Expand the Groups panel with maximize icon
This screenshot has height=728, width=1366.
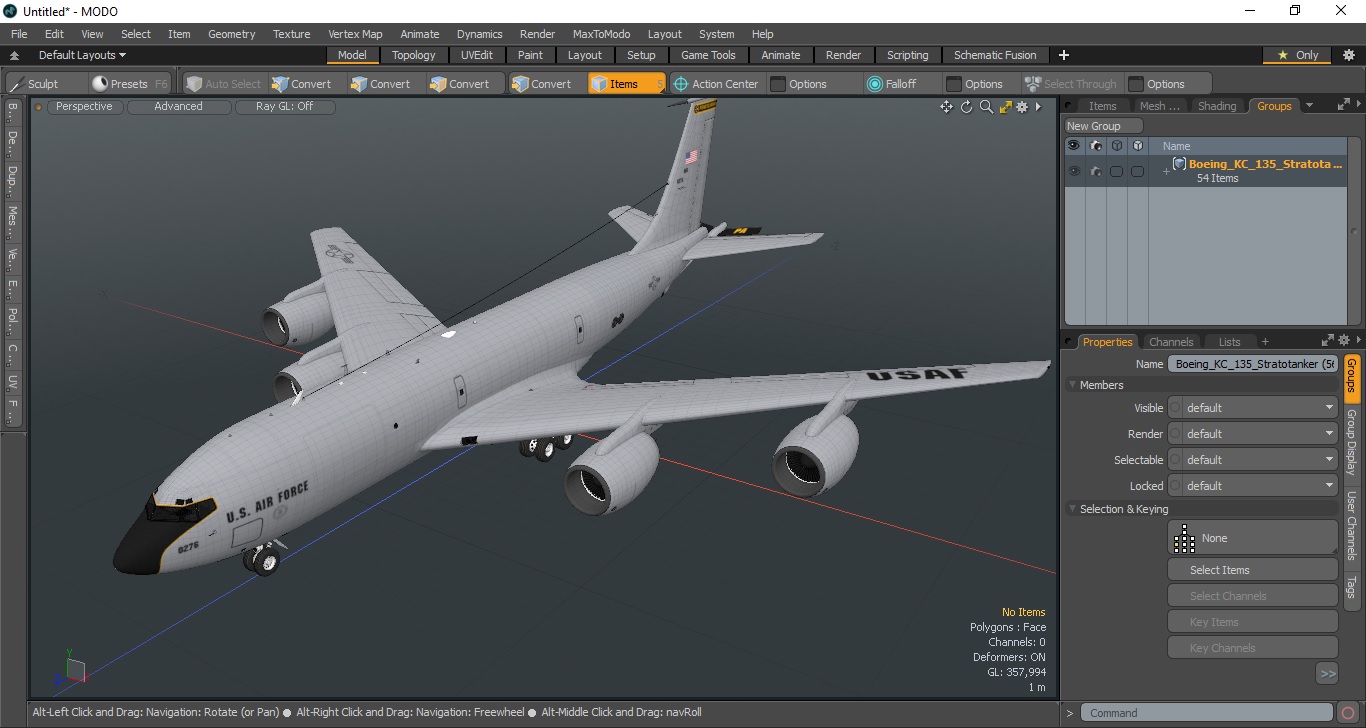coord(1343,104)
